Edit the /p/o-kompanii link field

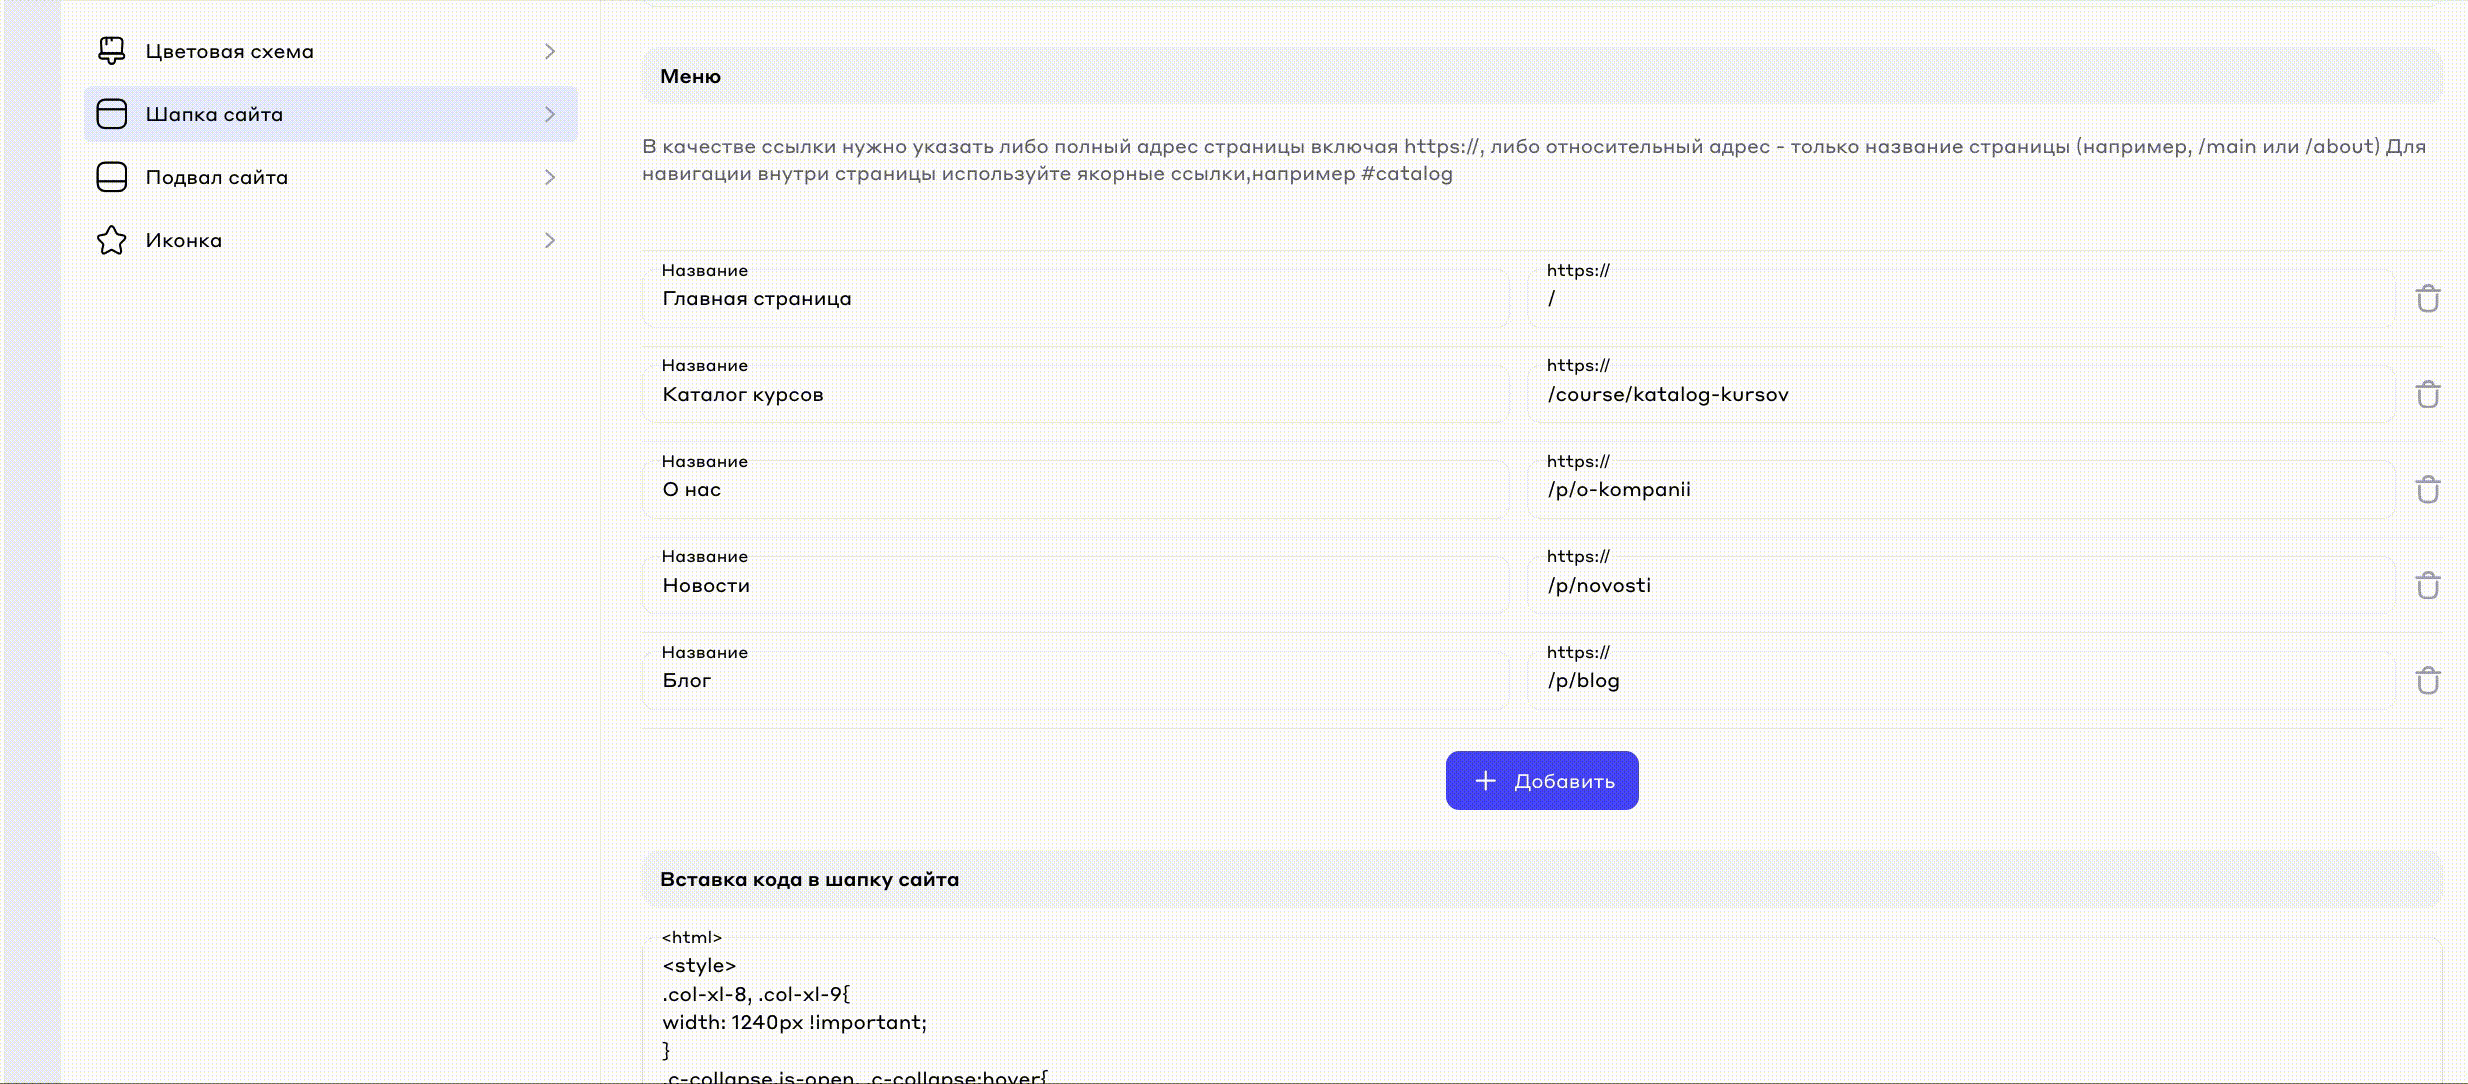(x=1960, y=490)
